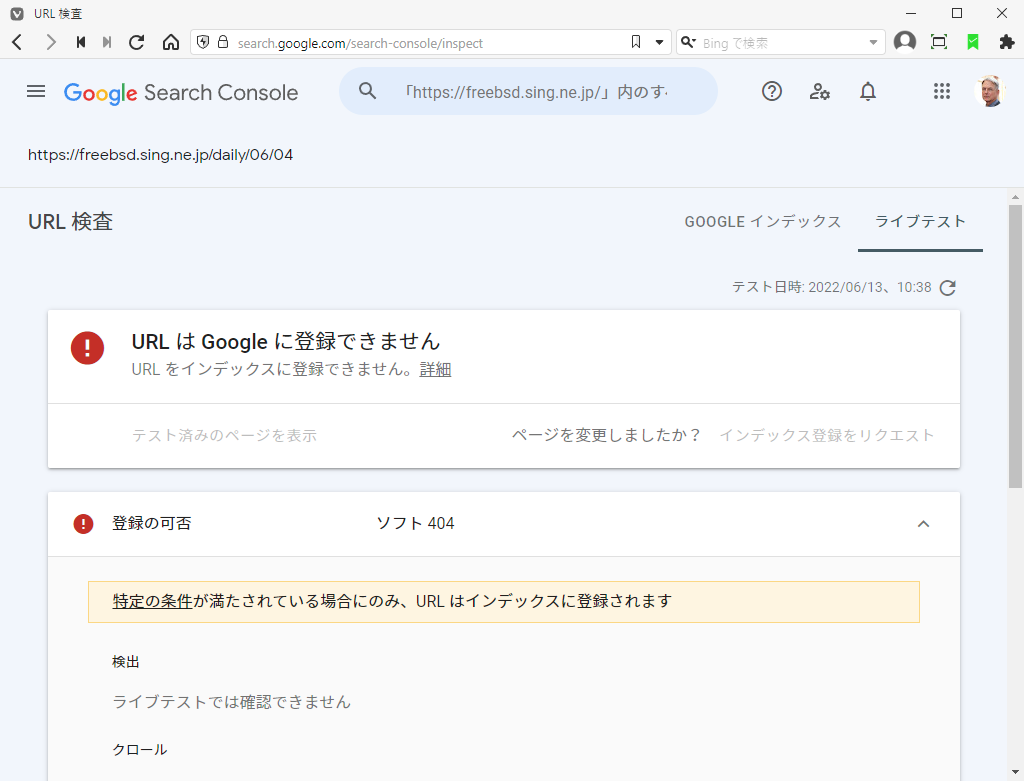Click the padlock security icon
This screenshot has height=781, width=1024.
point(223,42)
